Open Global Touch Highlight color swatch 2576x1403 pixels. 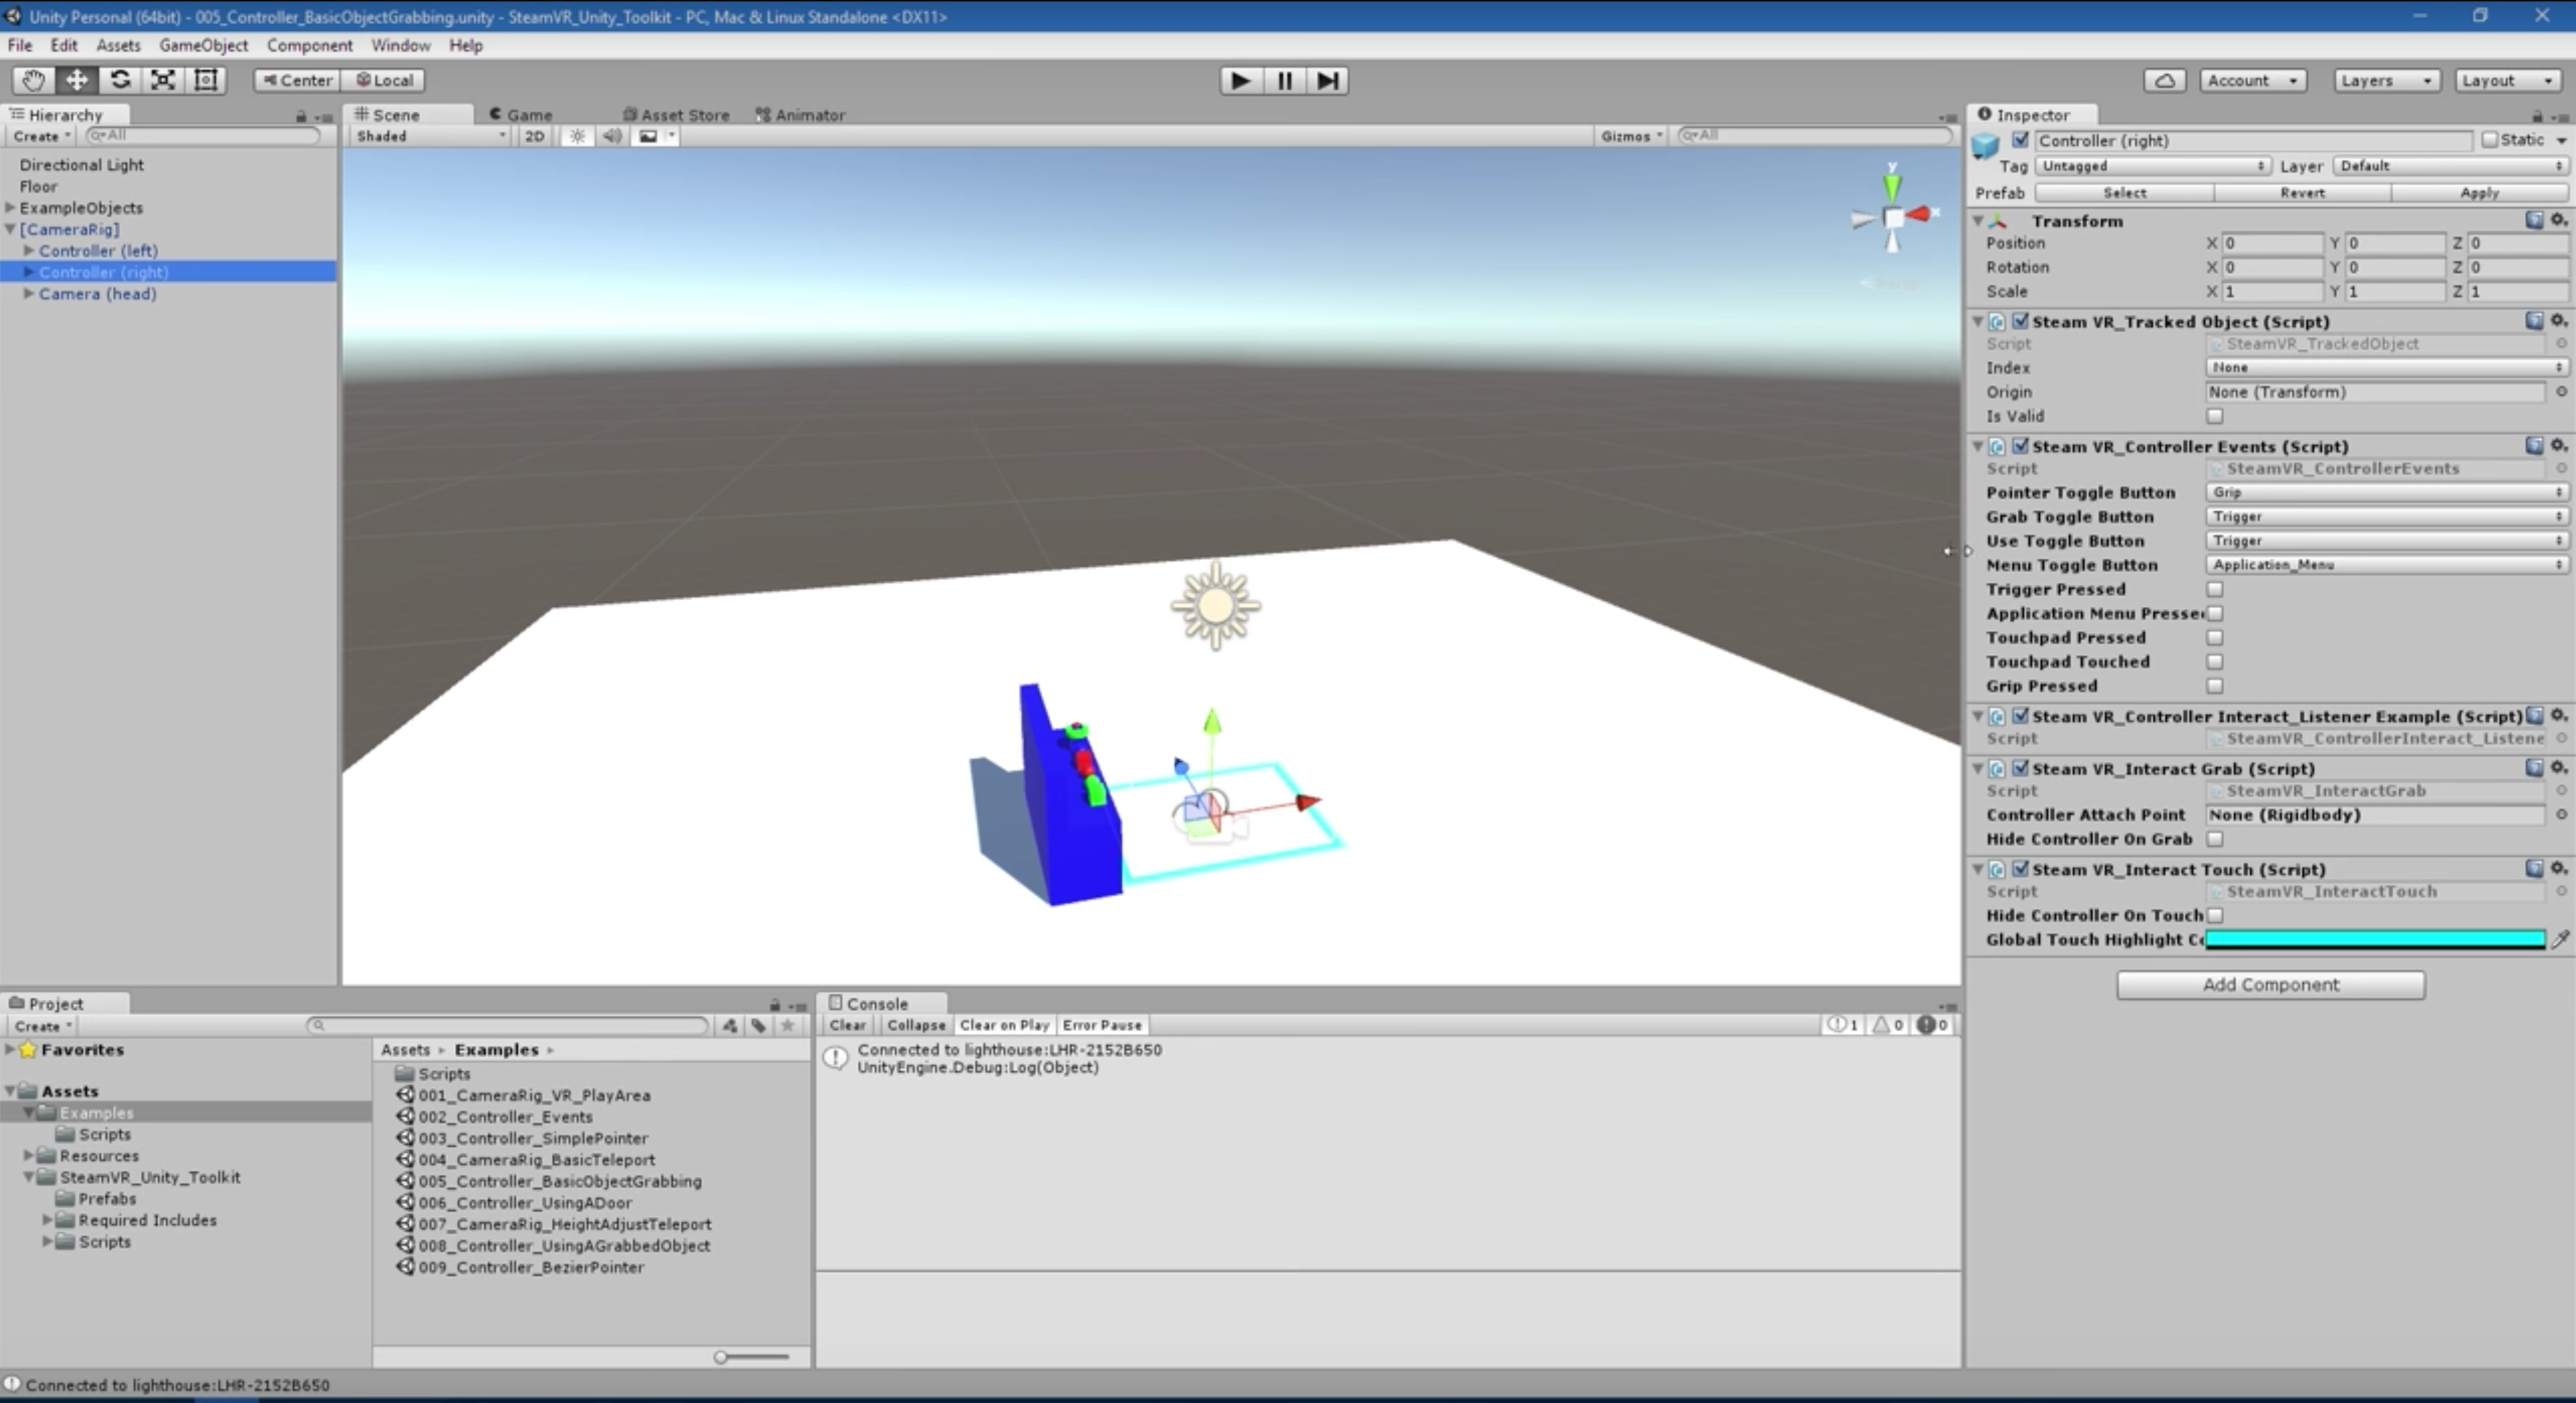point(2375,939)
